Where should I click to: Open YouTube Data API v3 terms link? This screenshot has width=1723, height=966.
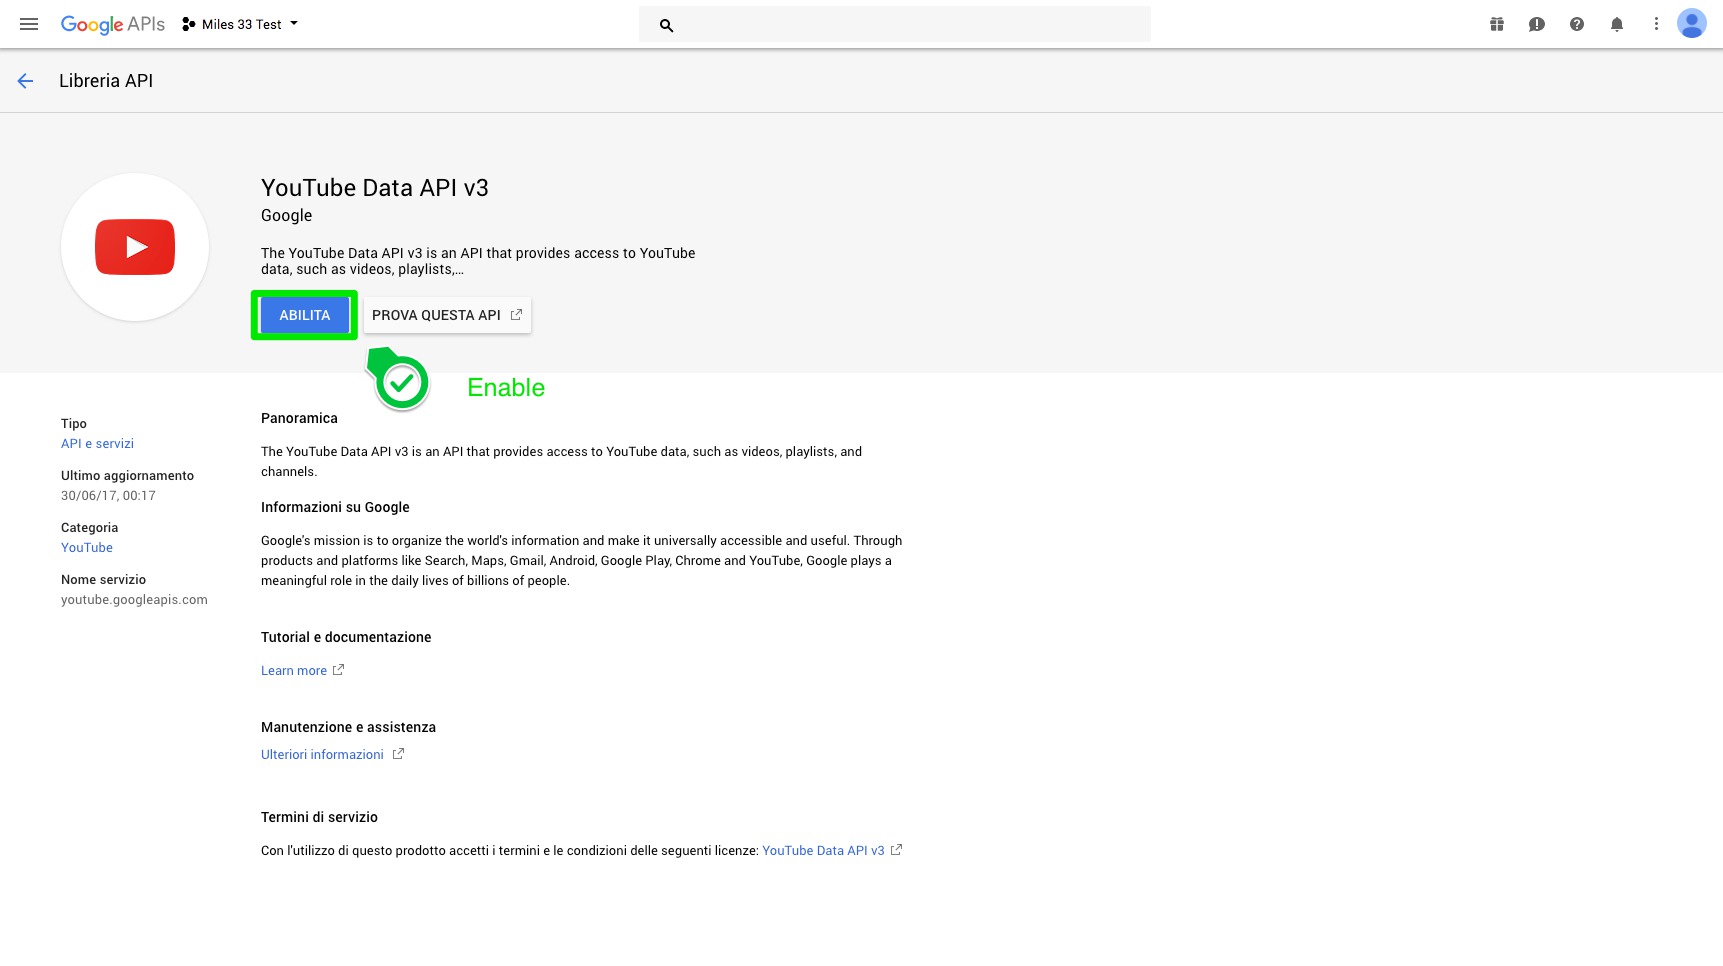(823, 851)
